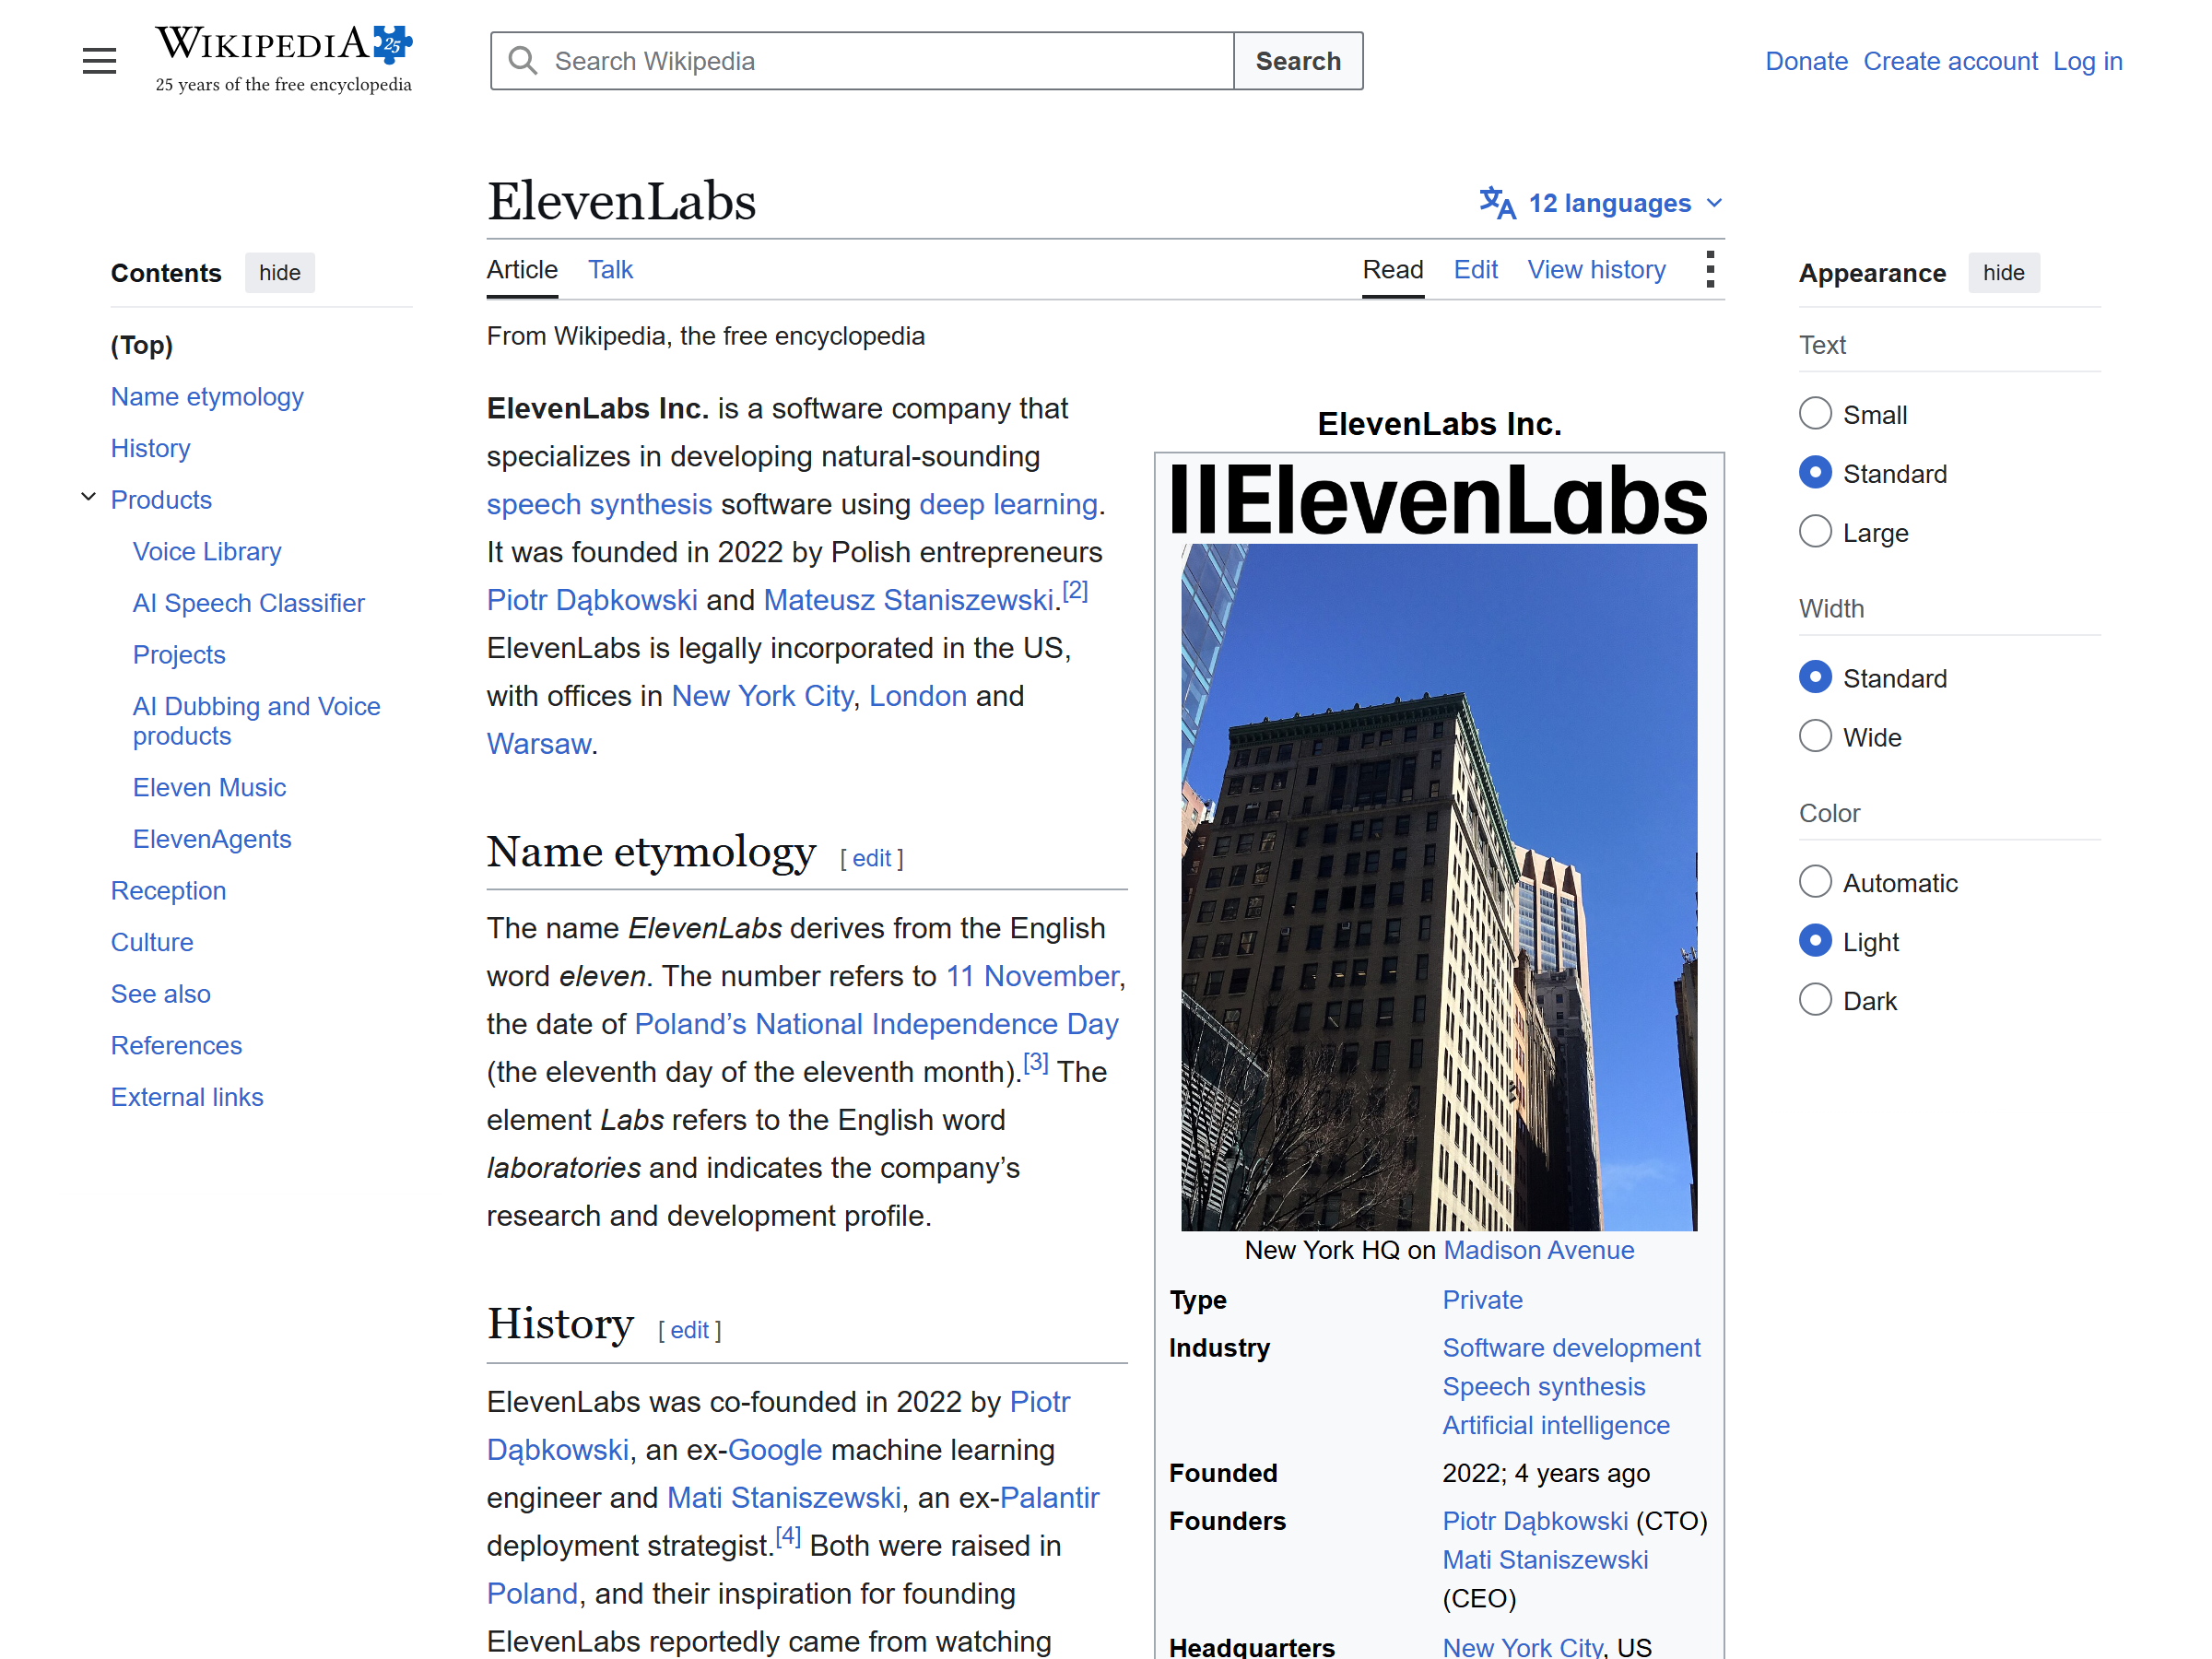
Task: Go to Voice Library subsection
Action: pyautogui.click(x=207, y=552)
